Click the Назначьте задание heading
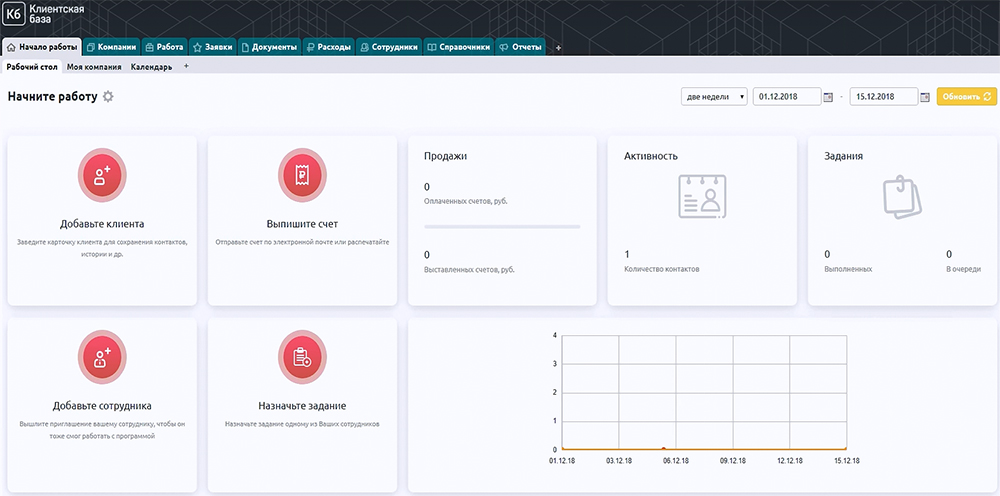Screen dimensions: 1000x496 (302, 406)
